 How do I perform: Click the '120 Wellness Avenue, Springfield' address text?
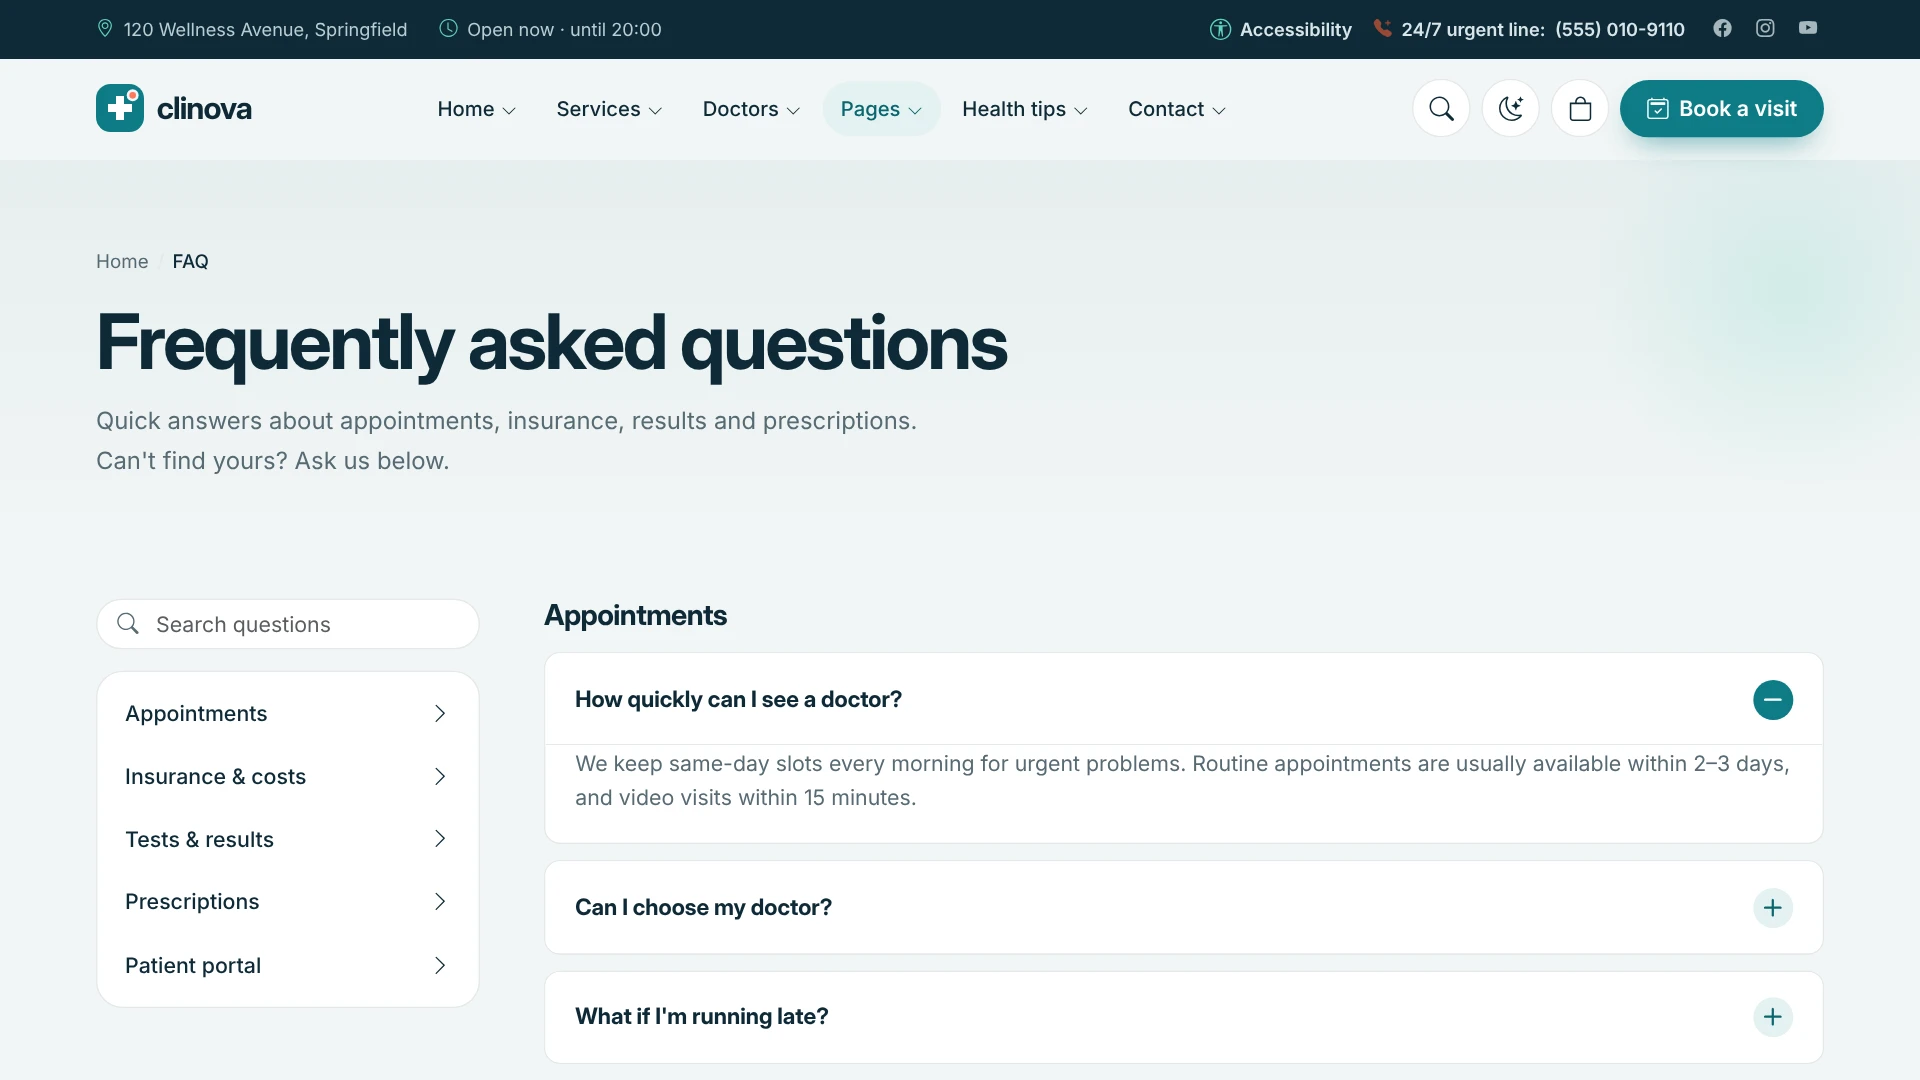(265, 29)
